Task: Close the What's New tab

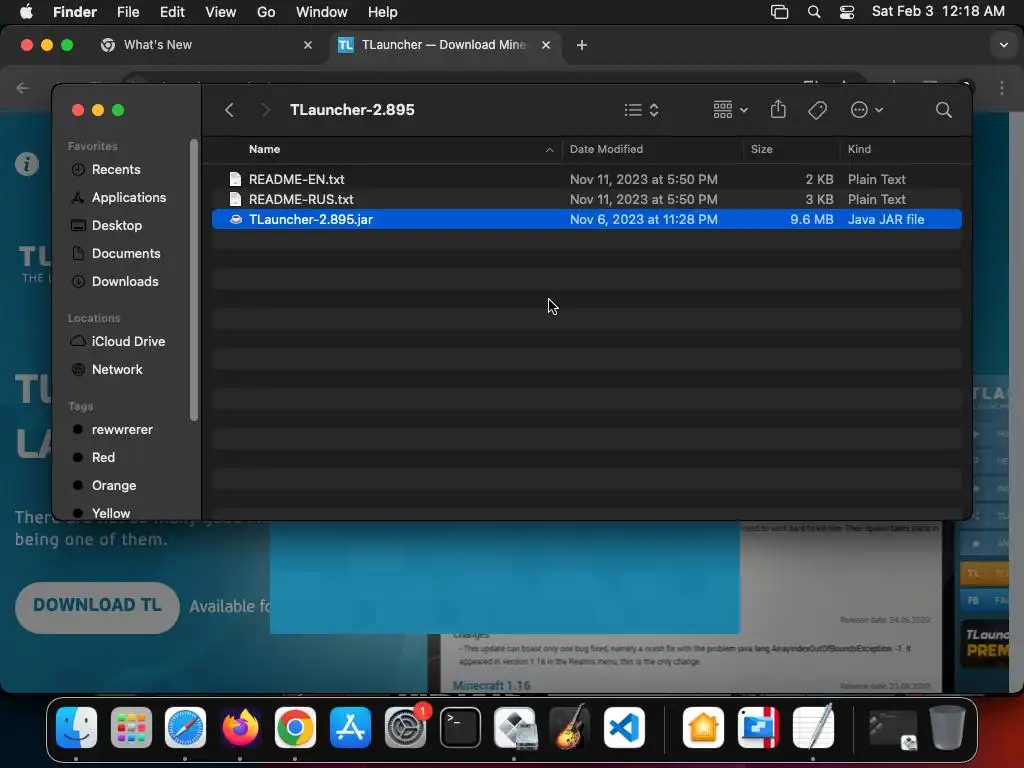Action: 308,45
